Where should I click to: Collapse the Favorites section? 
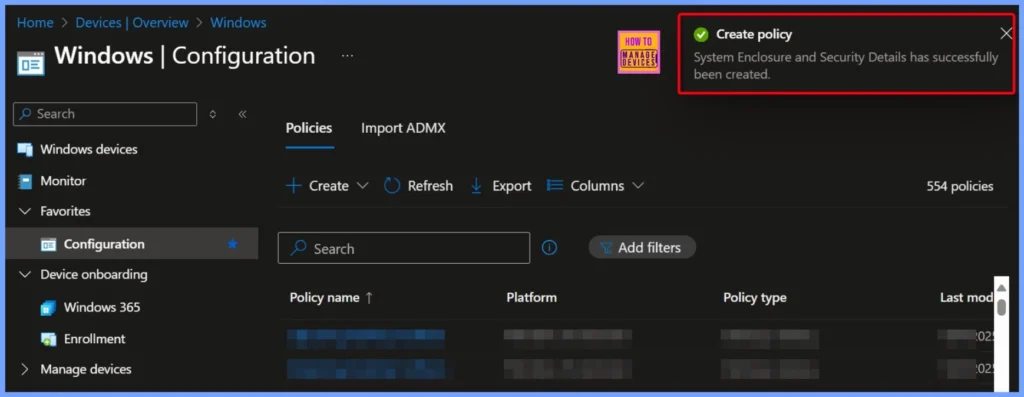pyautogui.click(x=25, y=212)
